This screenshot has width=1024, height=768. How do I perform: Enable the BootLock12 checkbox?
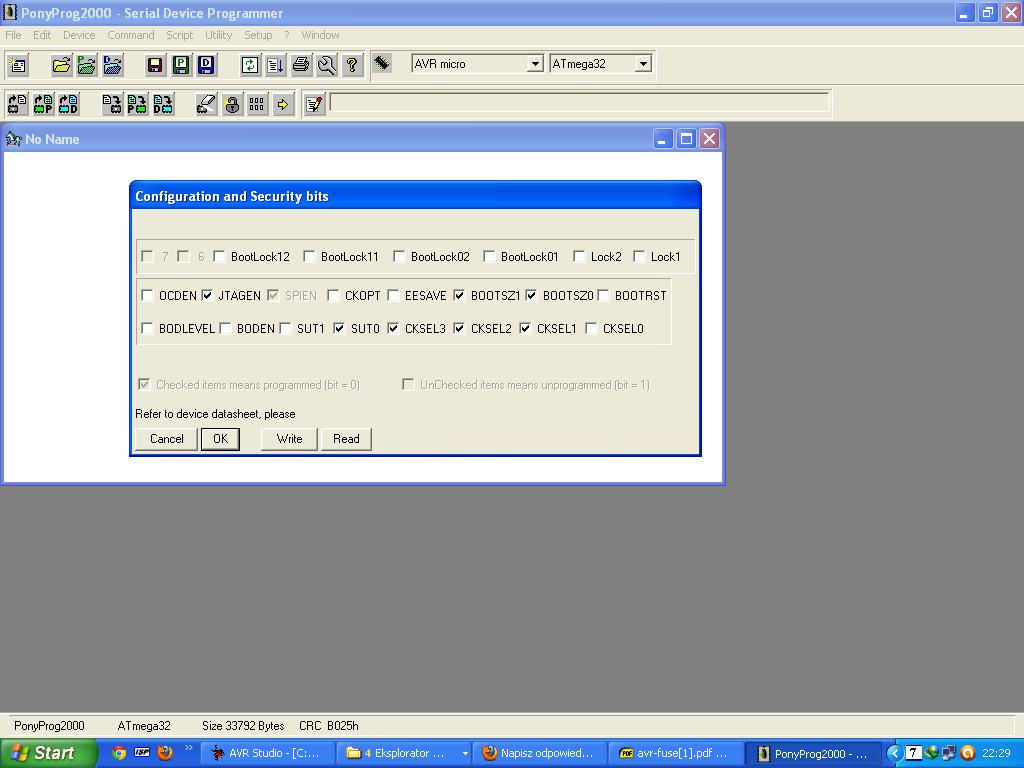[x=219, y=257]
